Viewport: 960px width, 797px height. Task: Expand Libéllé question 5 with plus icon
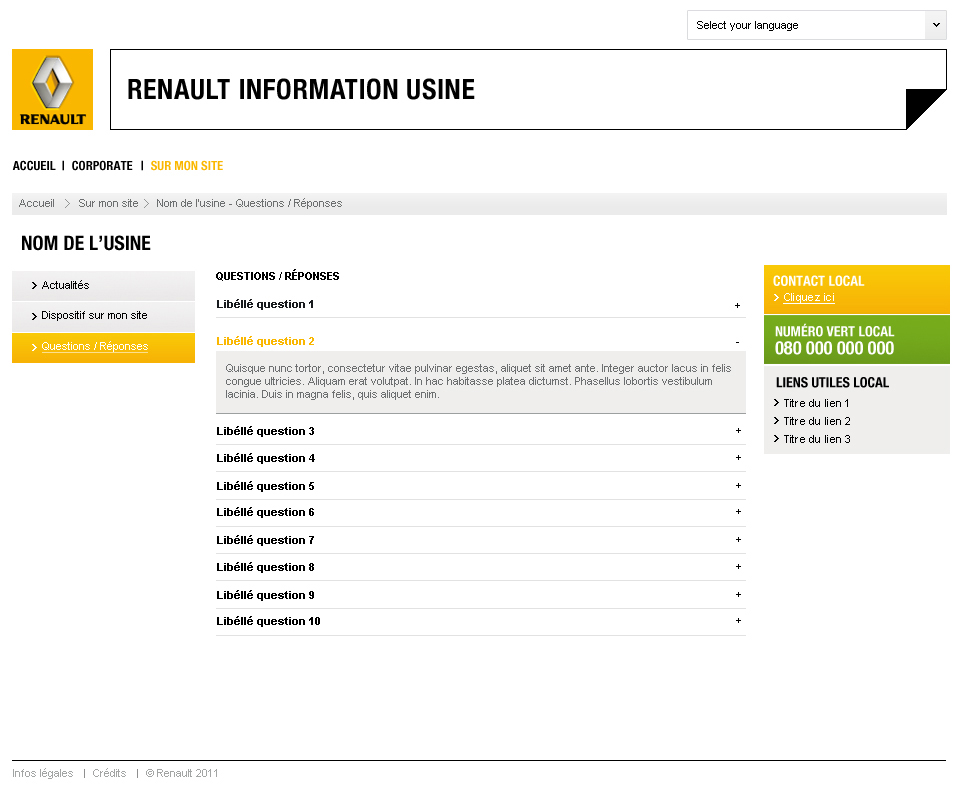tap(738, 485)
